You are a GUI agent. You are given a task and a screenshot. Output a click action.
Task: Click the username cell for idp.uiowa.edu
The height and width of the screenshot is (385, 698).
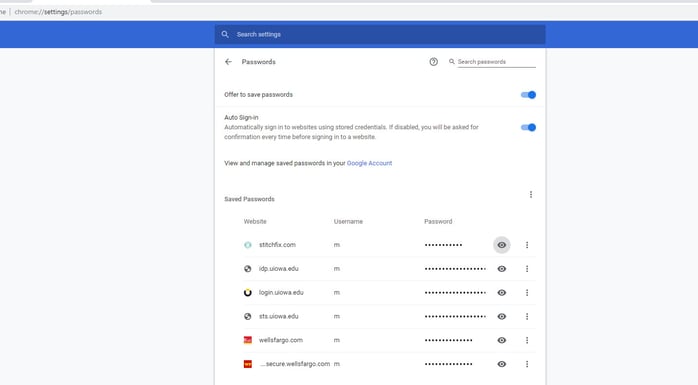(x=337, y=269)
